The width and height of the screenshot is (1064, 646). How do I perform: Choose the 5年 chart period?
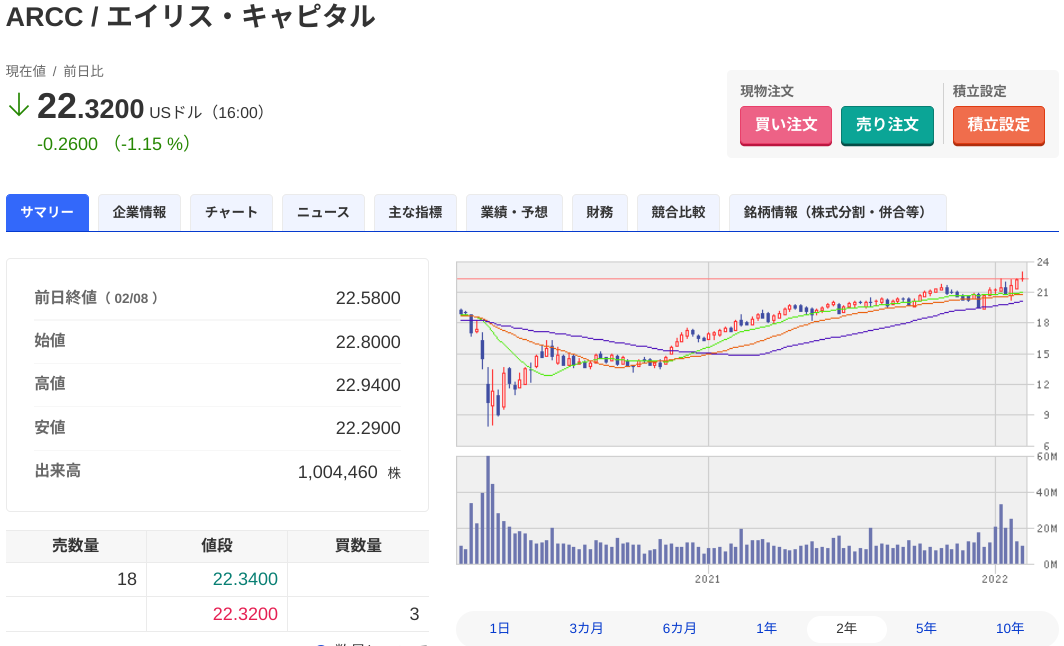[926, 628]
